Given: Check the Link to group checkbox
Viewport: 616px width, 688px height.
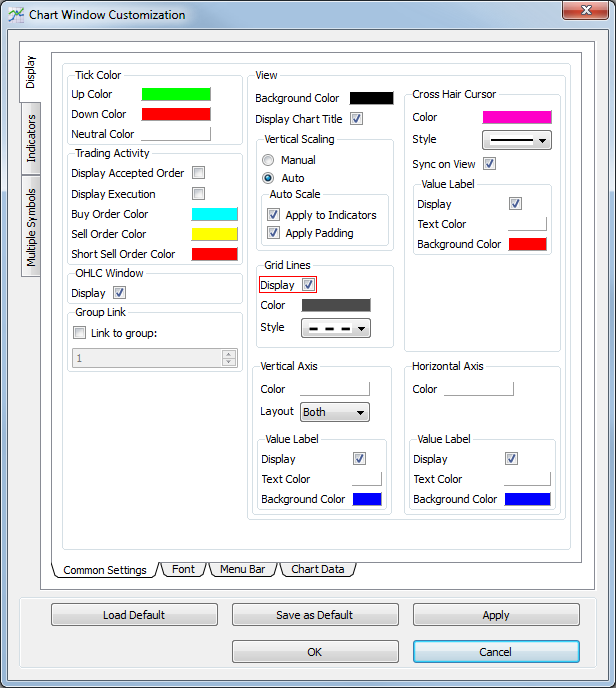Looking at the screenshot, I should pyautogui.click(x=80, y=333).
